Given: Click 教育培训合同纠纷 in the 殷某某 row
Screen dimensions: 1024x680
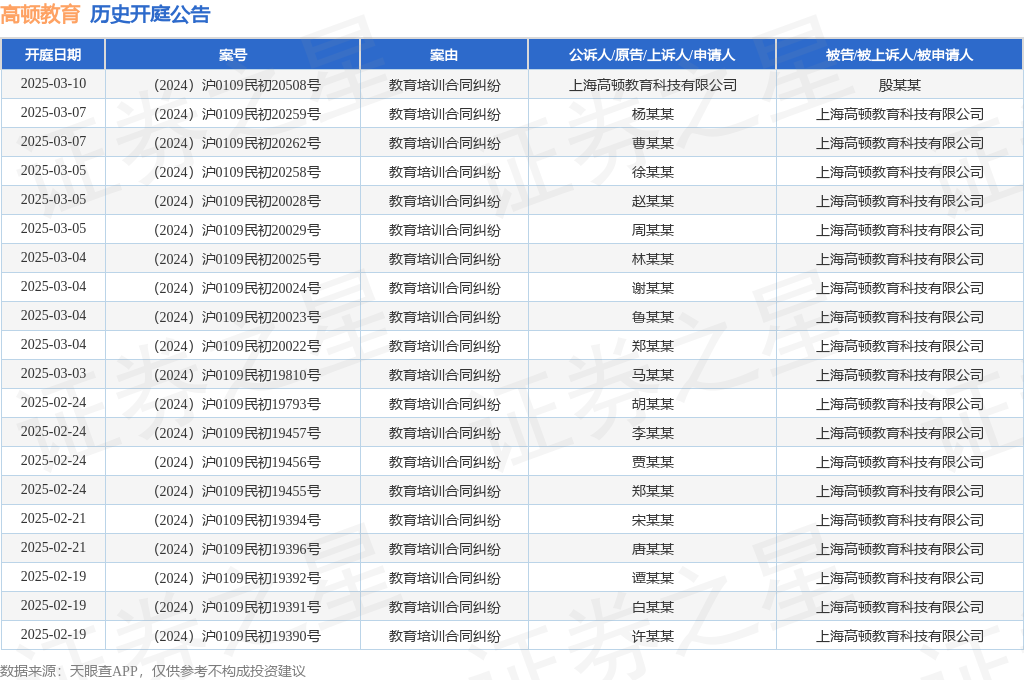Looking at the screenshot, I should pyautogui.click(x=444, y=85).
